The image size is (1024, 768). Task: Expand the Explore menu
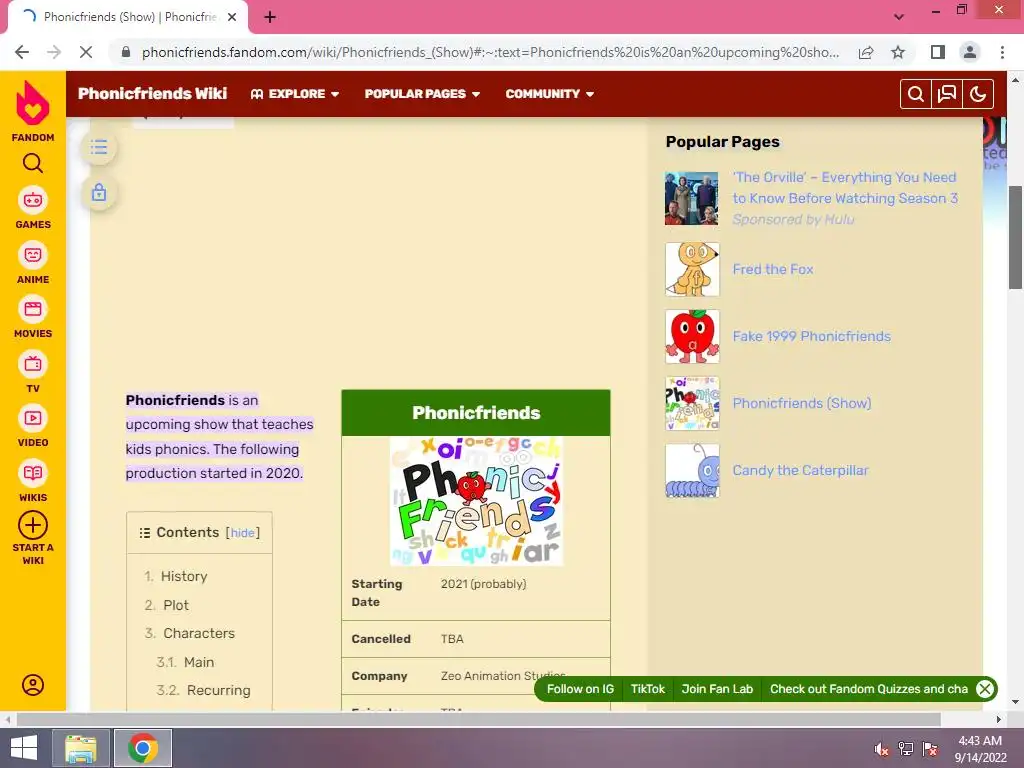click(295, 94)
